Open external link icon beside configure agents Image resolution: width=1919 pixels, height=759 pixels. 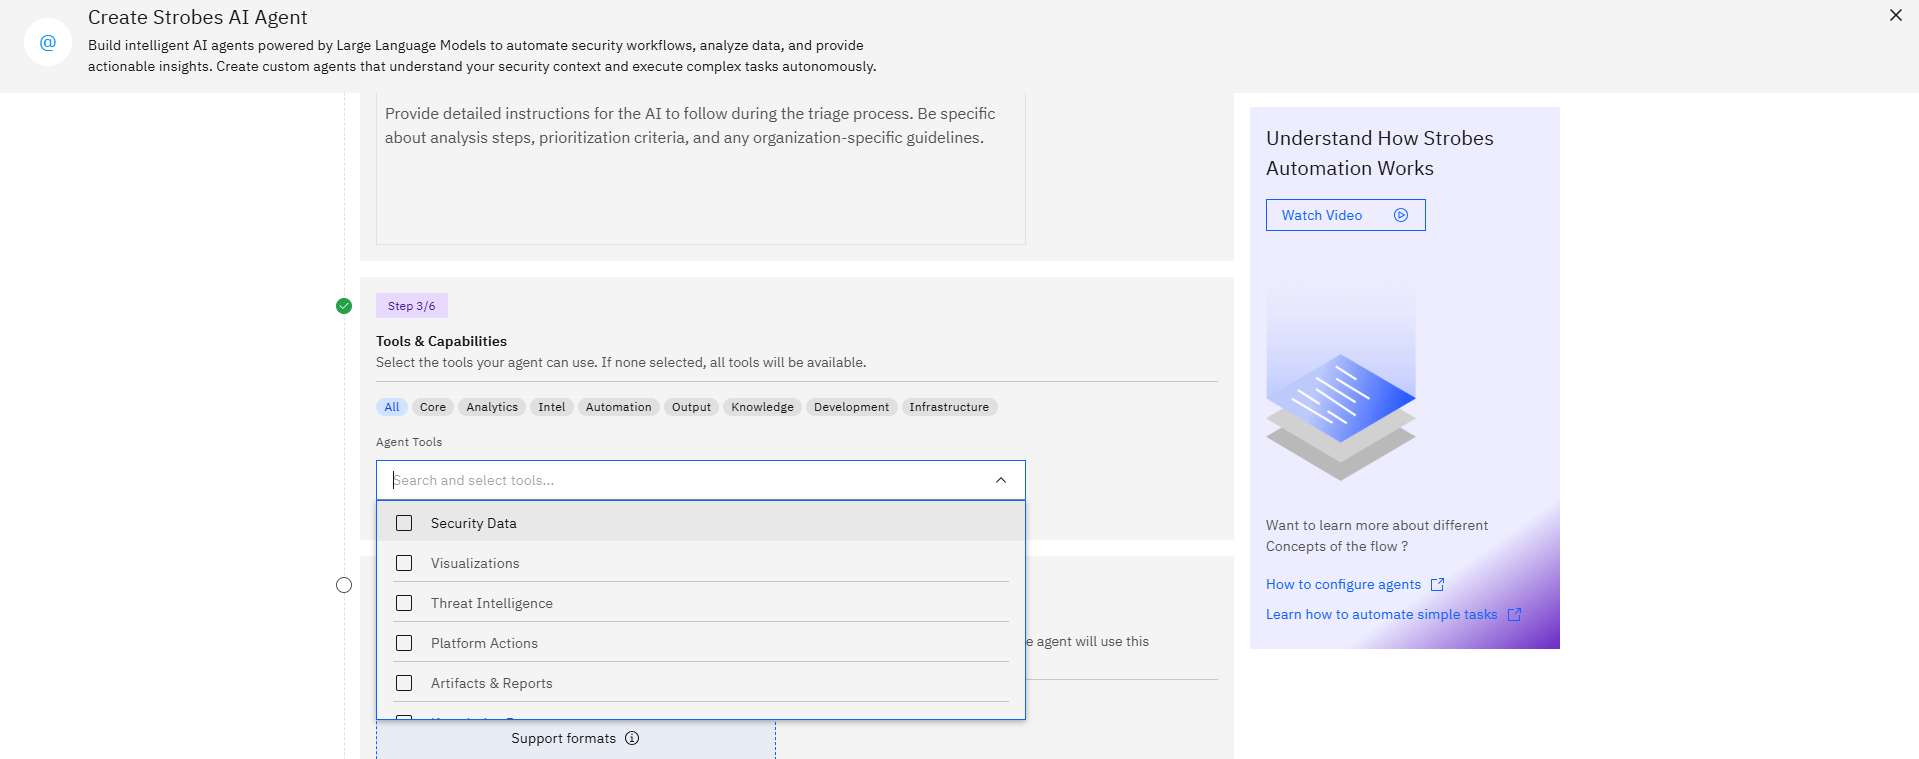tap(1437, 584)
